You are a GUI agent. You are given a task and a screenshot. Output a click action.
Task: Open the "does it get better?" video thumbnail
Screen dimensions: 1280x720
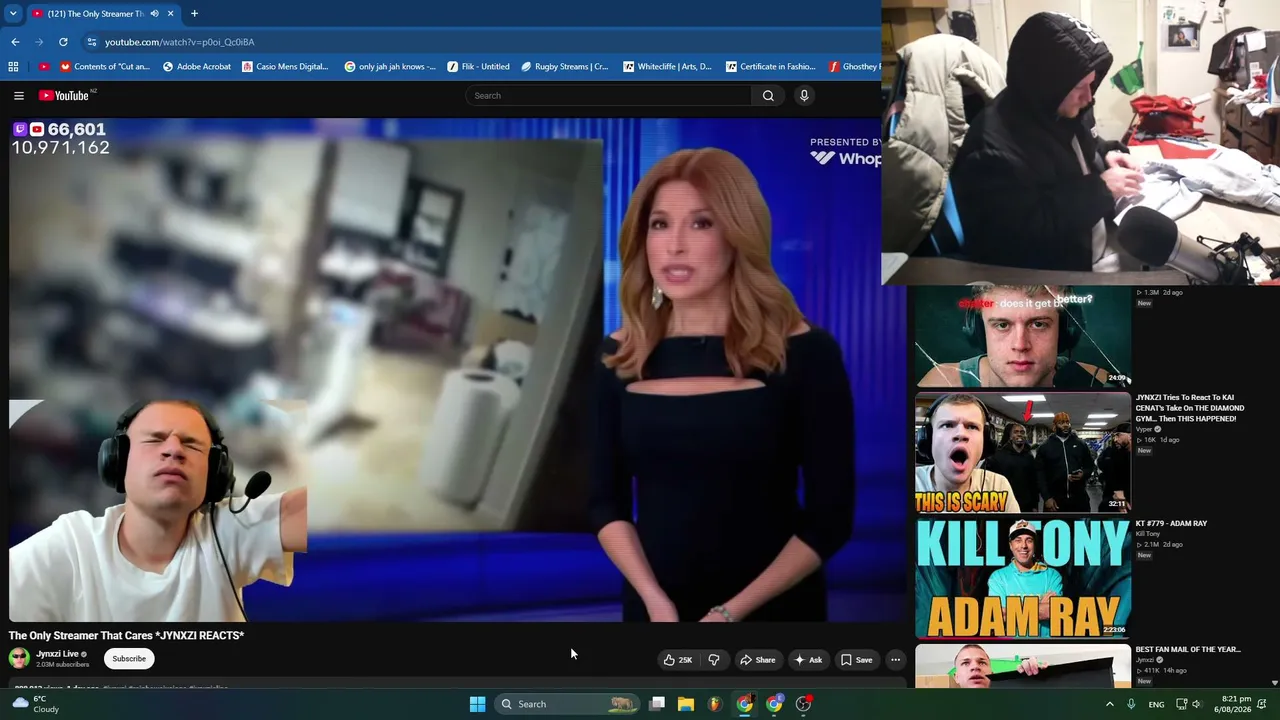(1023, 336)
